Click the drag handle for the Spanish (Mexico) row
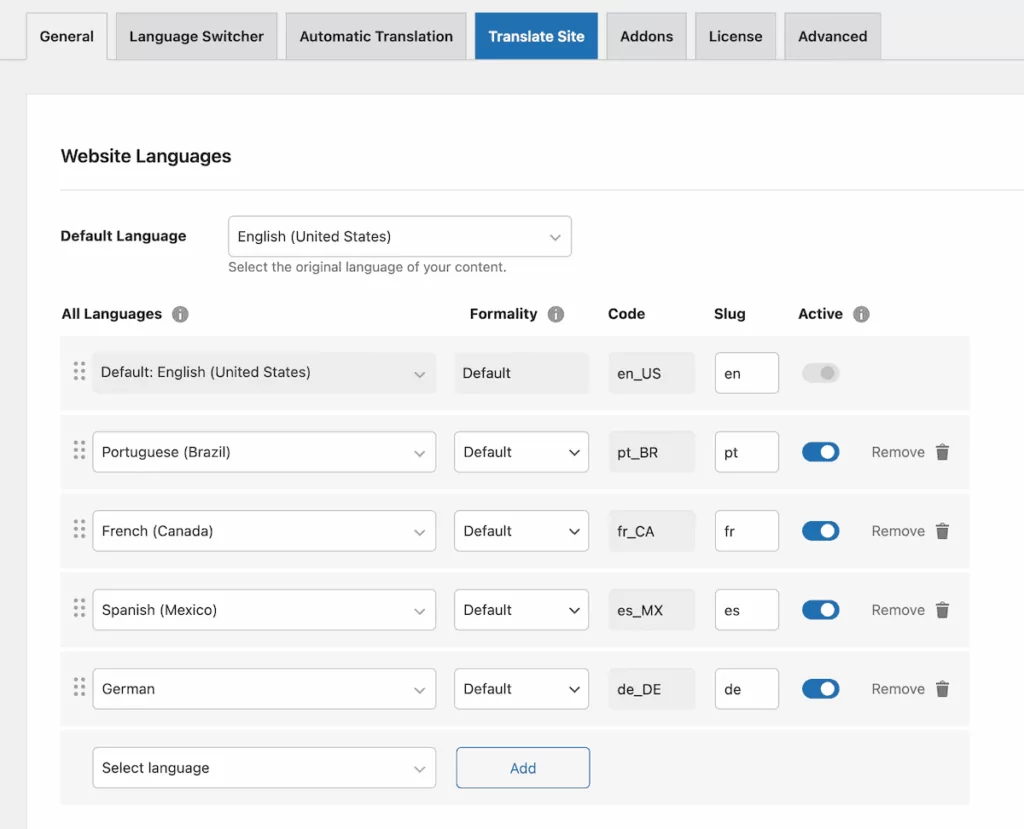The height and width of the screenshot is (829, 1024). pos(79,610)
